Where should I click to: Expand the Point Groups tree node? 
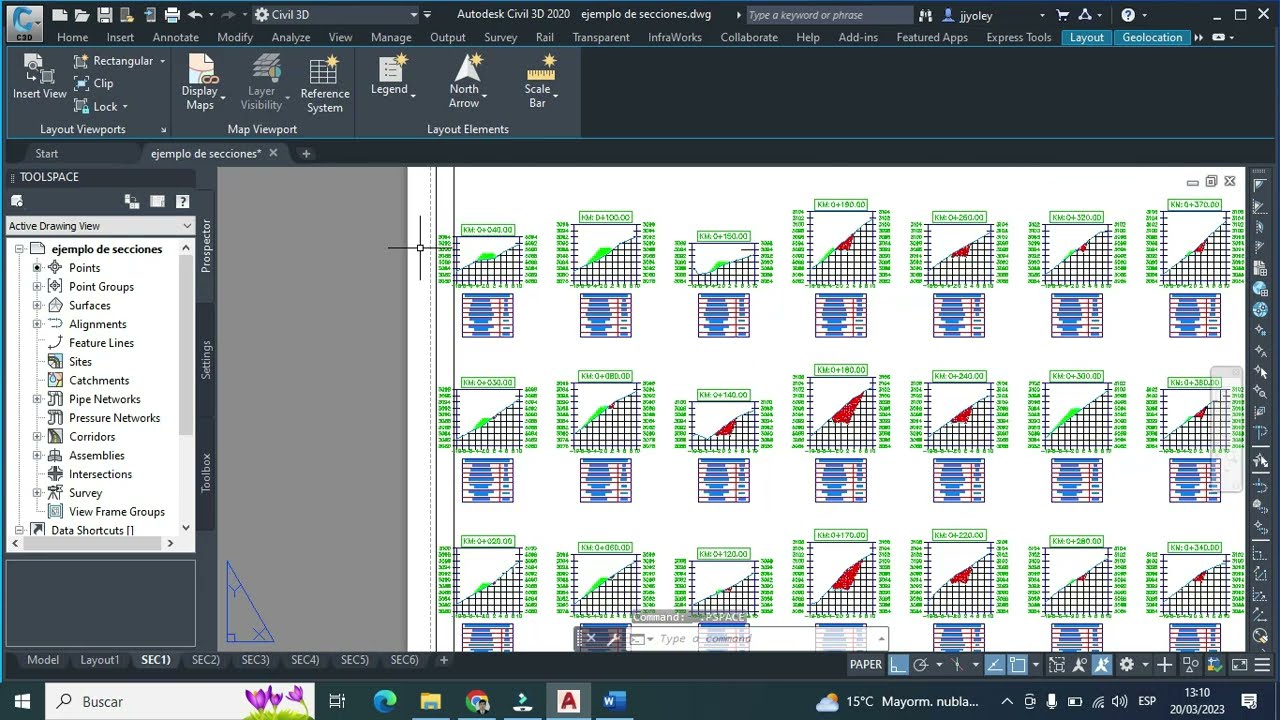coord(38,287)
